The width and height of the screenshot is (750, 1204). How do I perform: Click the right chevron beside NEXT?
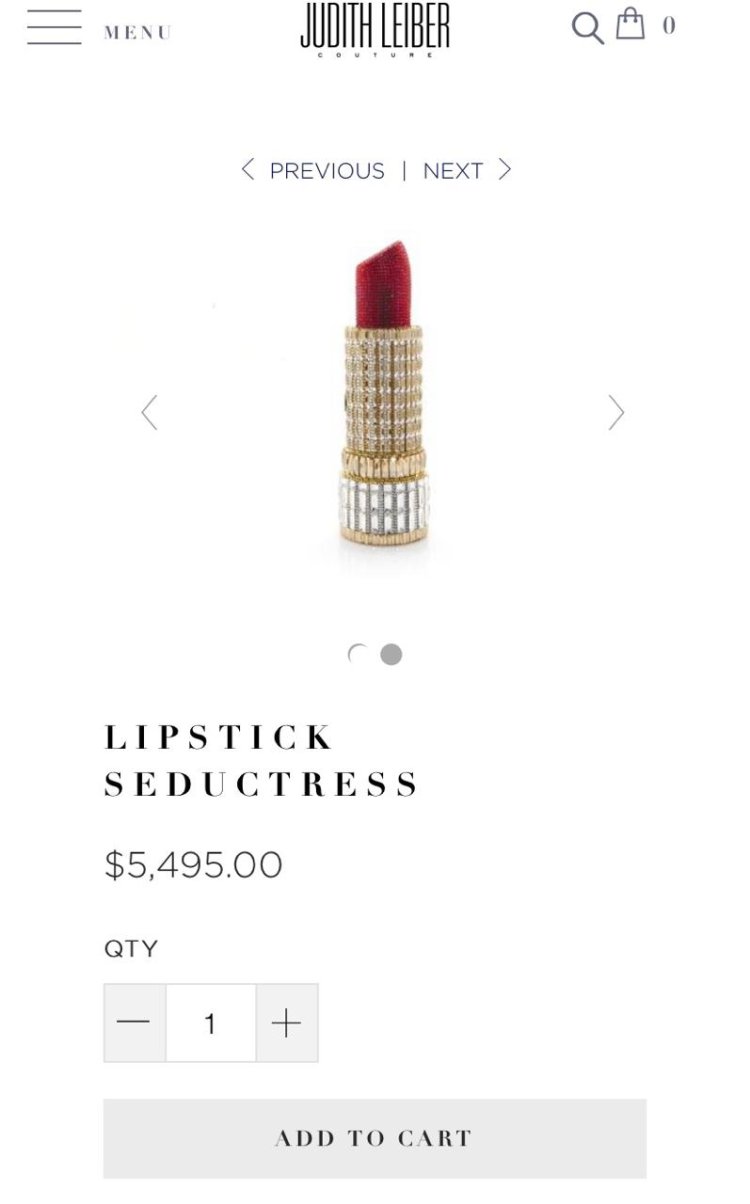coord(505,170)
